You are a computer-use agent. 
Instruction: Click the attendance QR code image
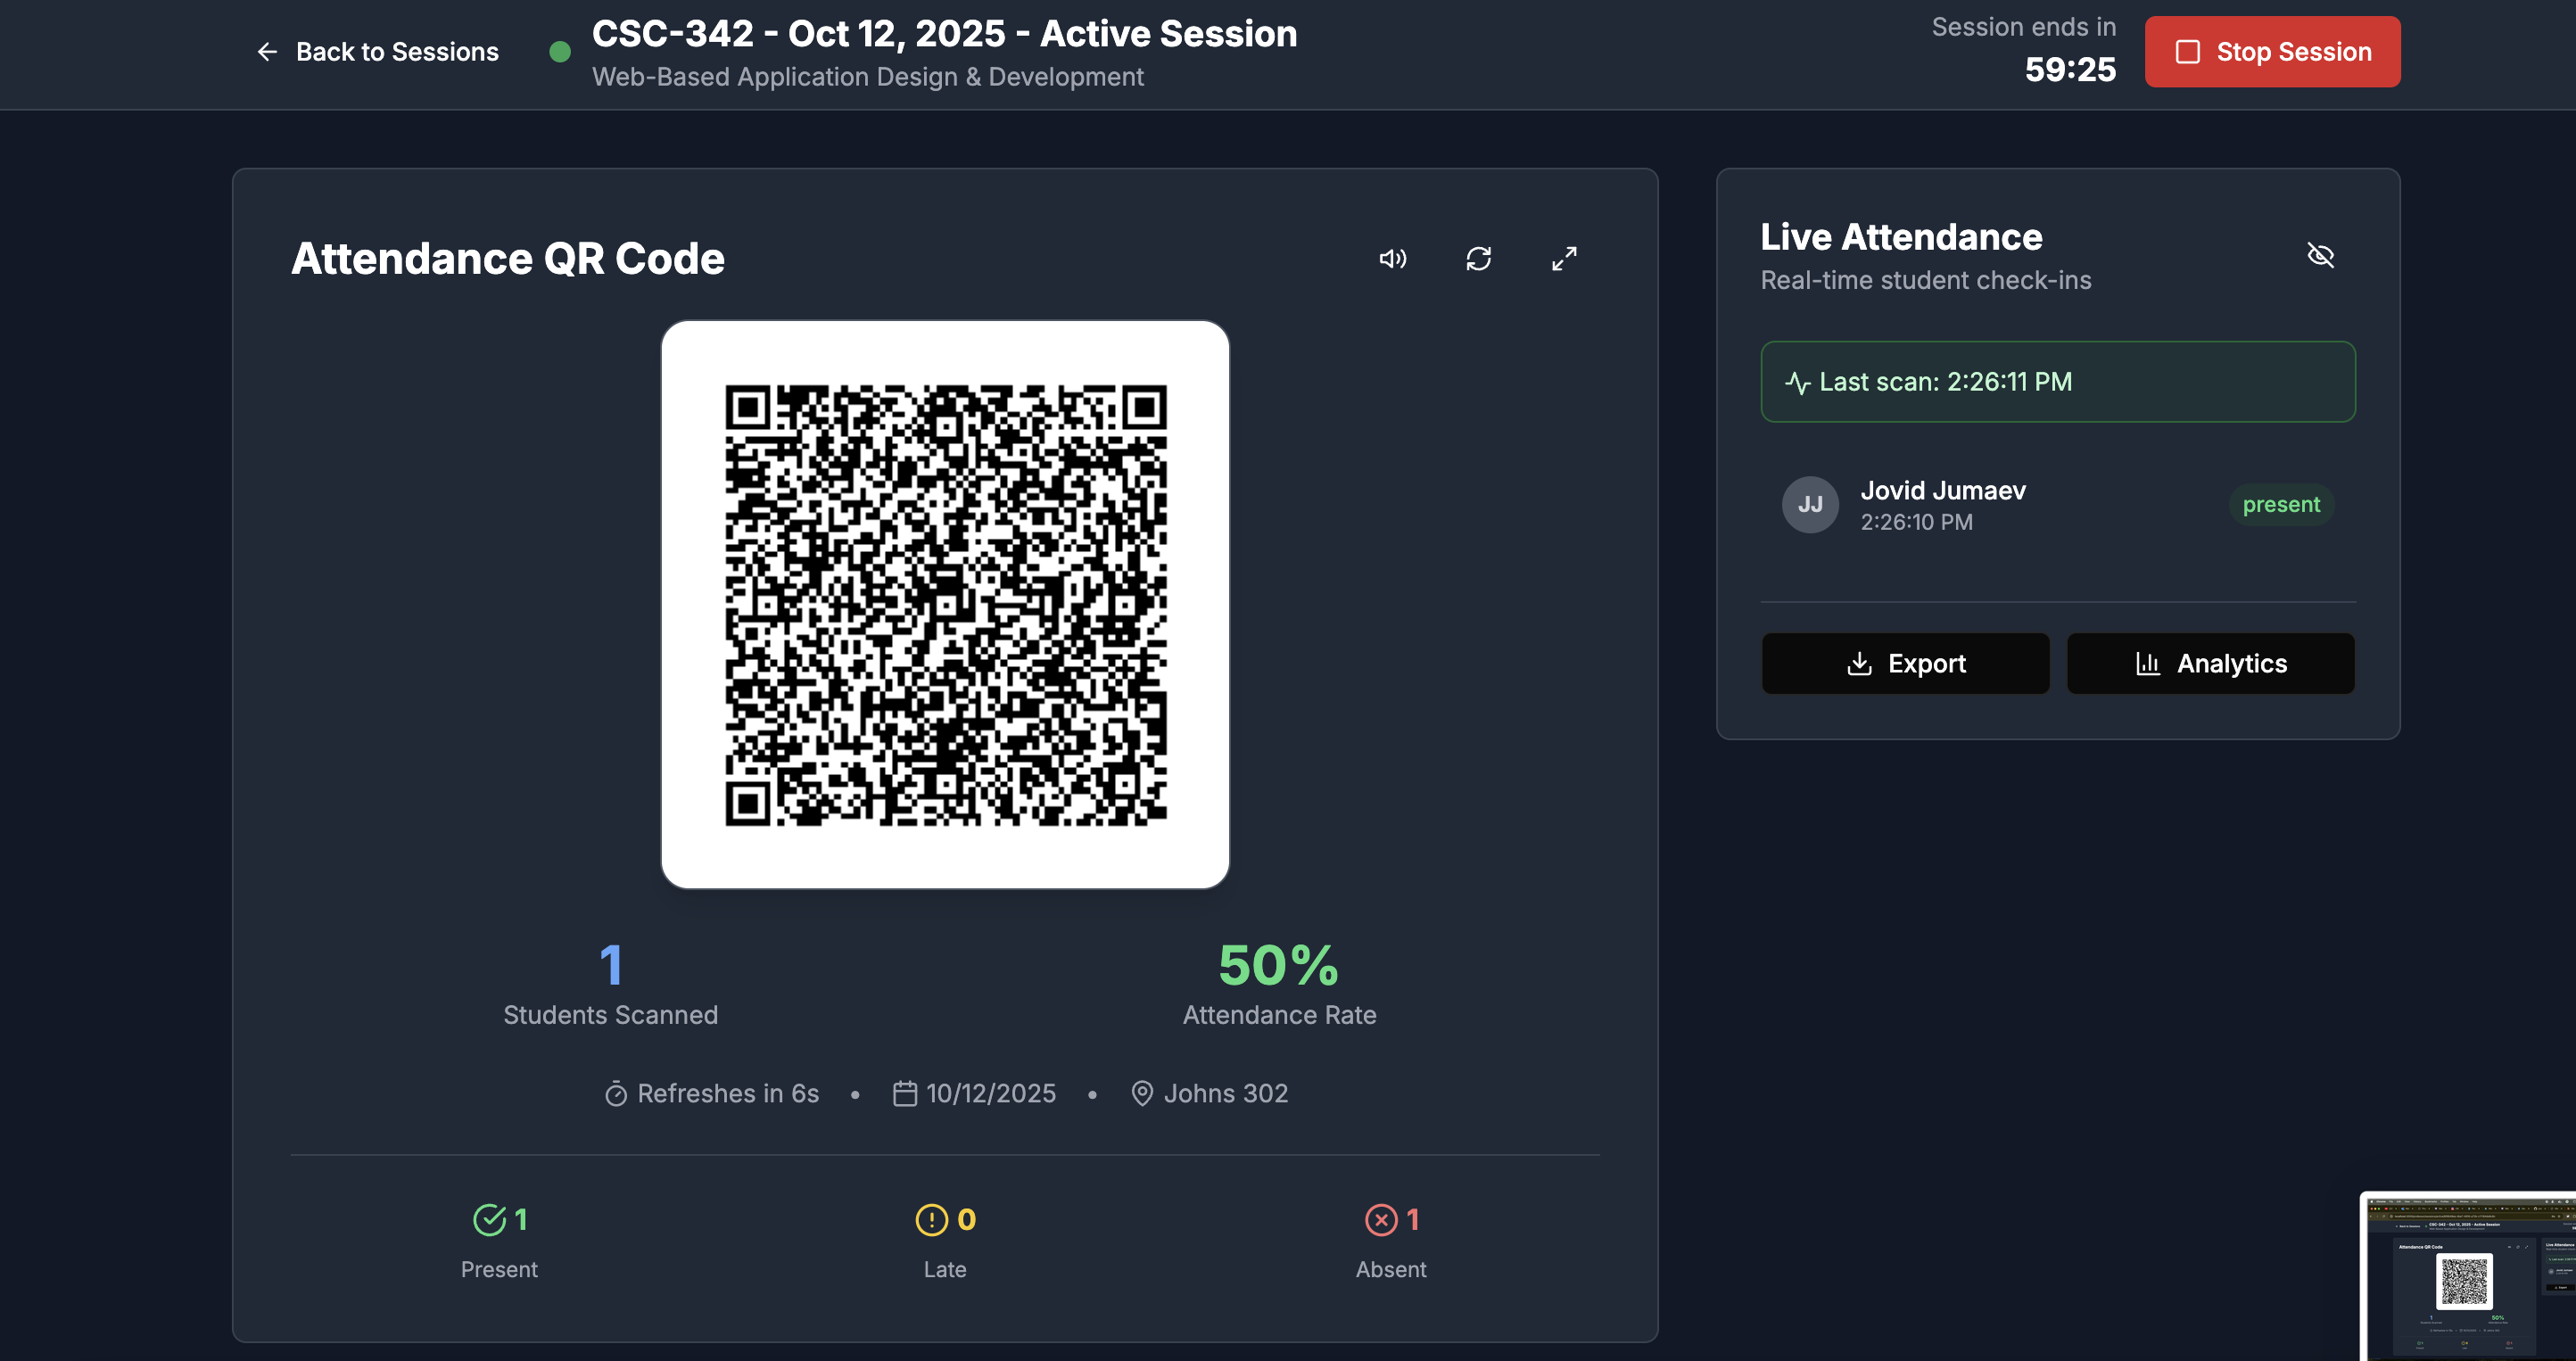click(x=945, y=605)
